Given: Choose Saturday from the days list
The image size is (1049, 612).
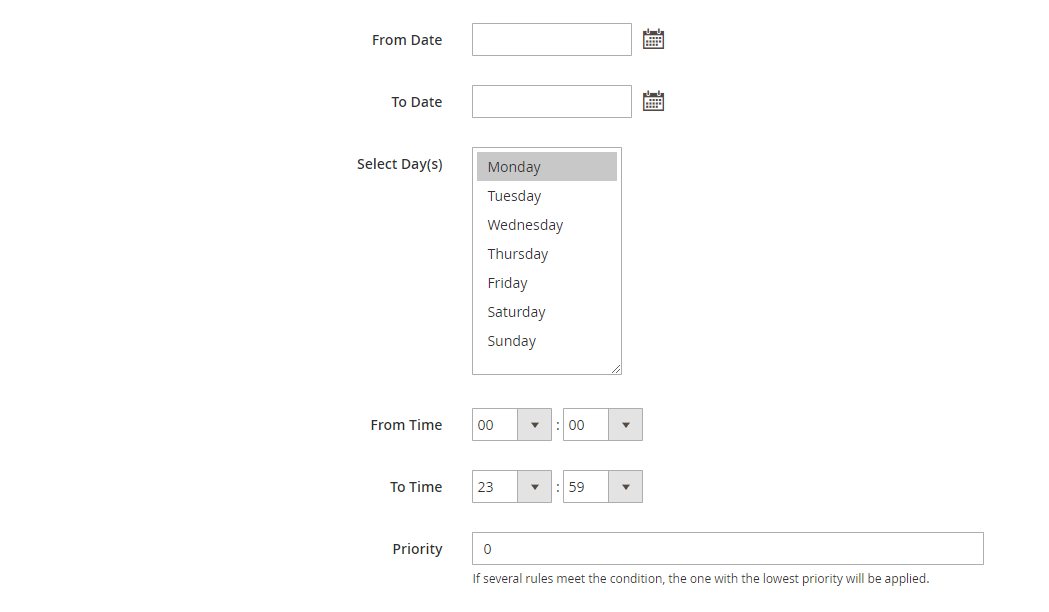Looking at the screenshot, I should coord(546,312).
